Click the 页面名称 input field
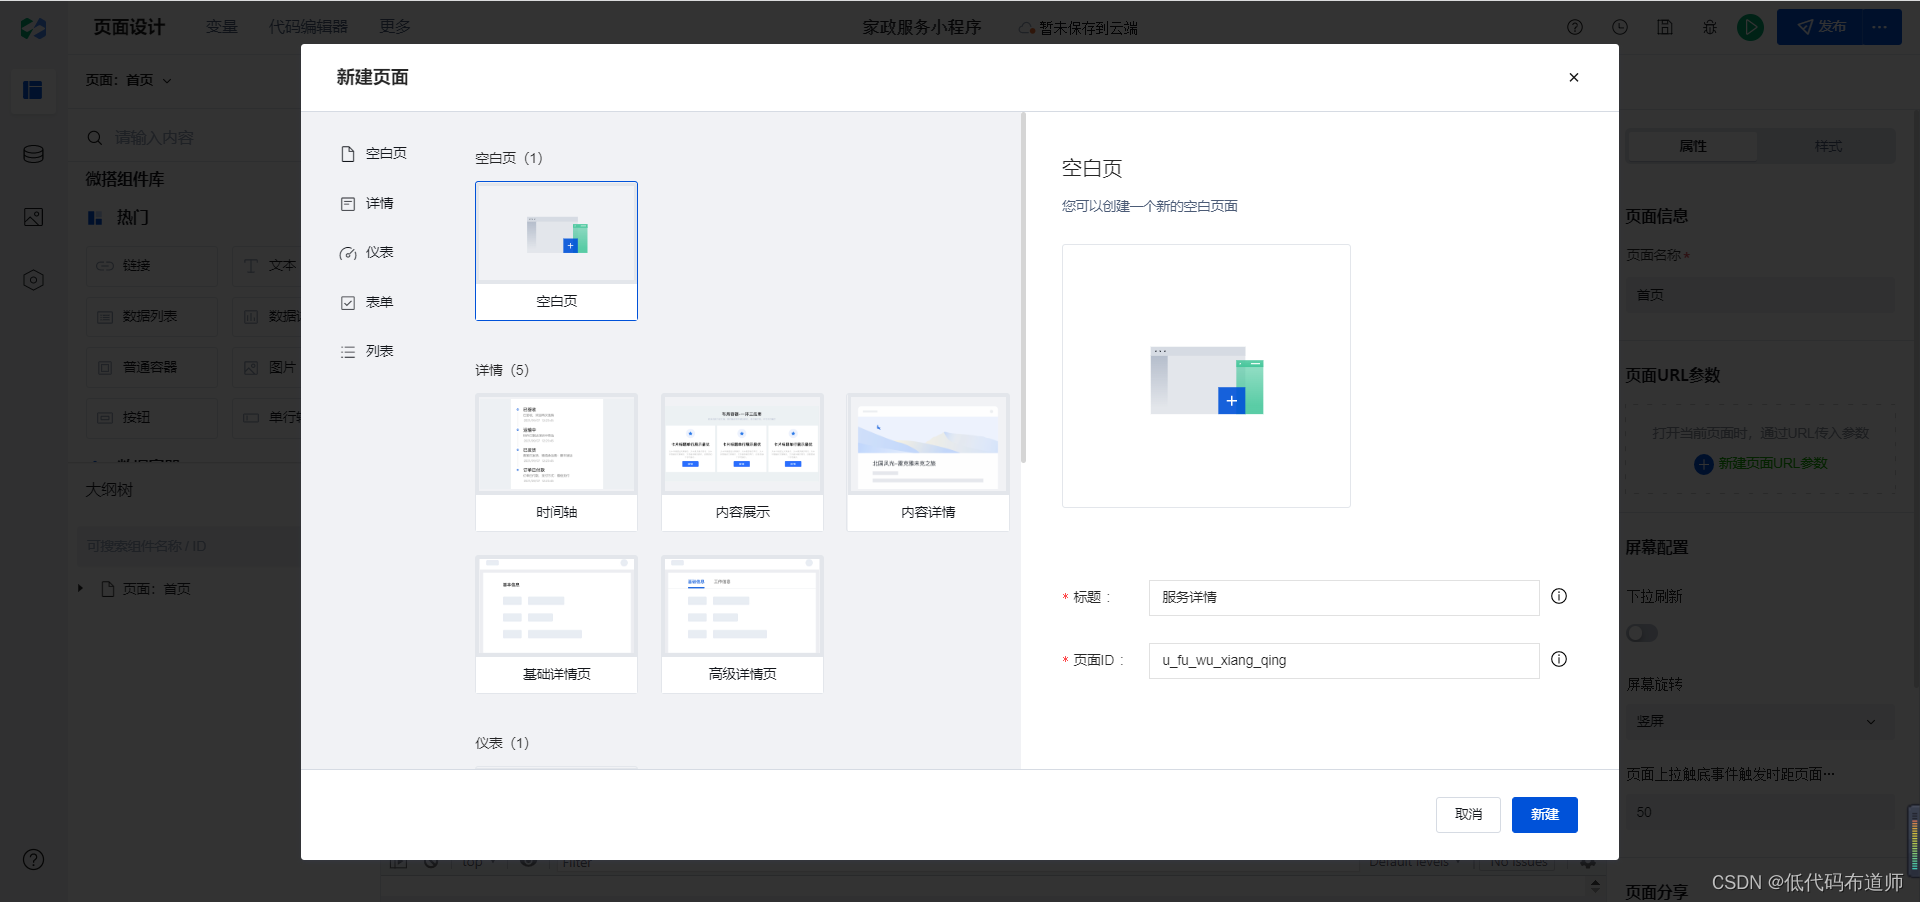 [1760, 296]
